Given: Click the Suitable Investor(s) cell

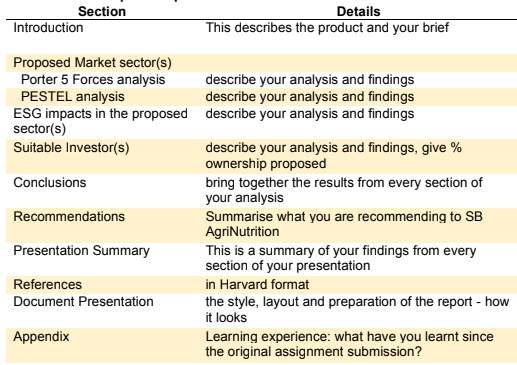Looking at the screenshot, I should click(71, 148).
